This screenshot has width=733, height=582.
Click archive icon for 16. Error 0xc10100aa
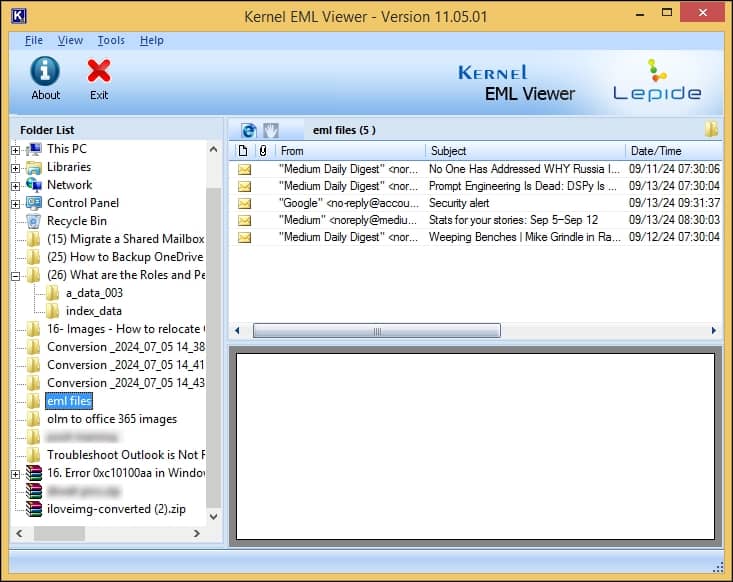pos(34,473)
